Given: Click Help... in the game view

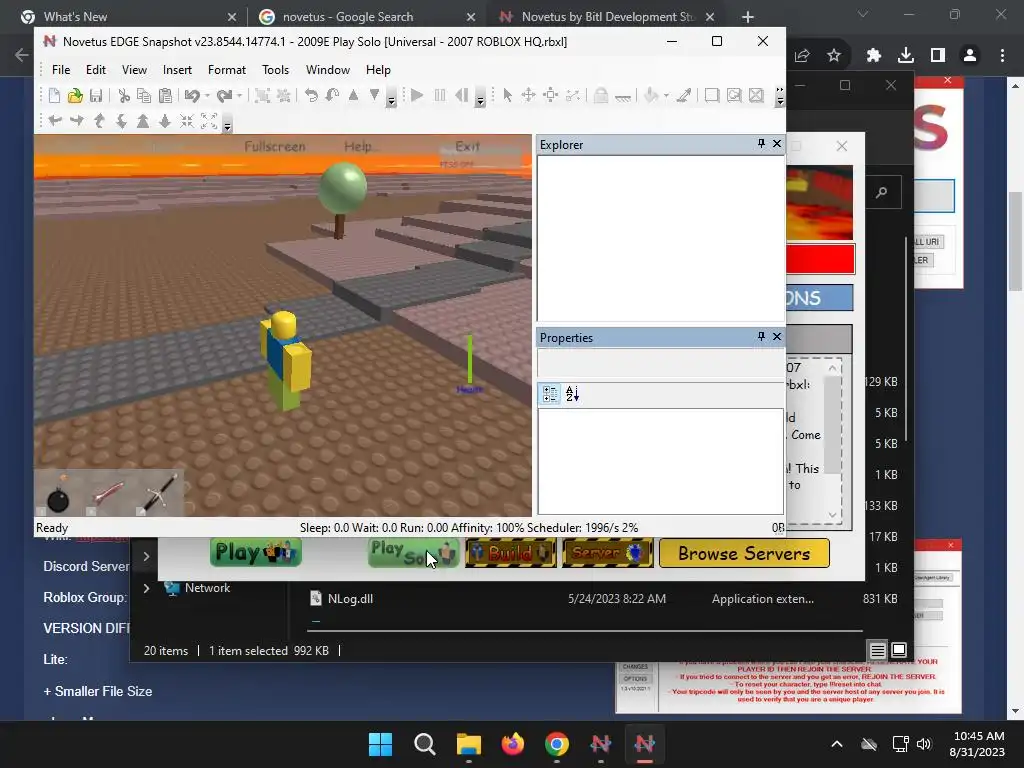Looking at the screenshot, I should coord(361,146).
